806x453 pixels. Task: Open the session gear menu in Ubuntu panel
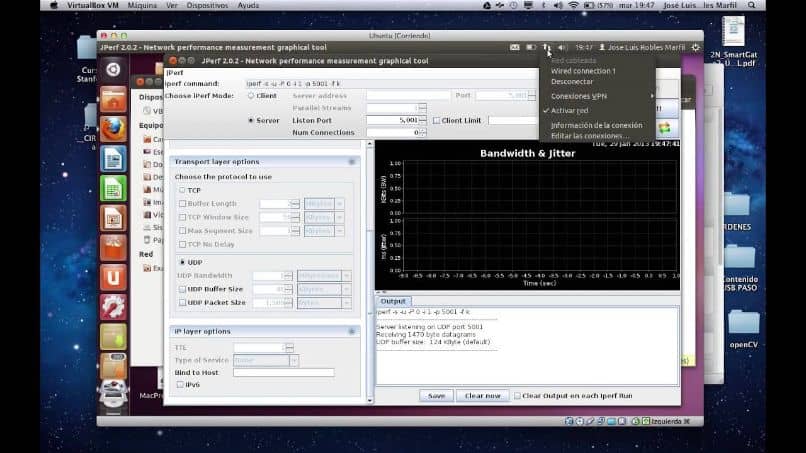[695, 47]
